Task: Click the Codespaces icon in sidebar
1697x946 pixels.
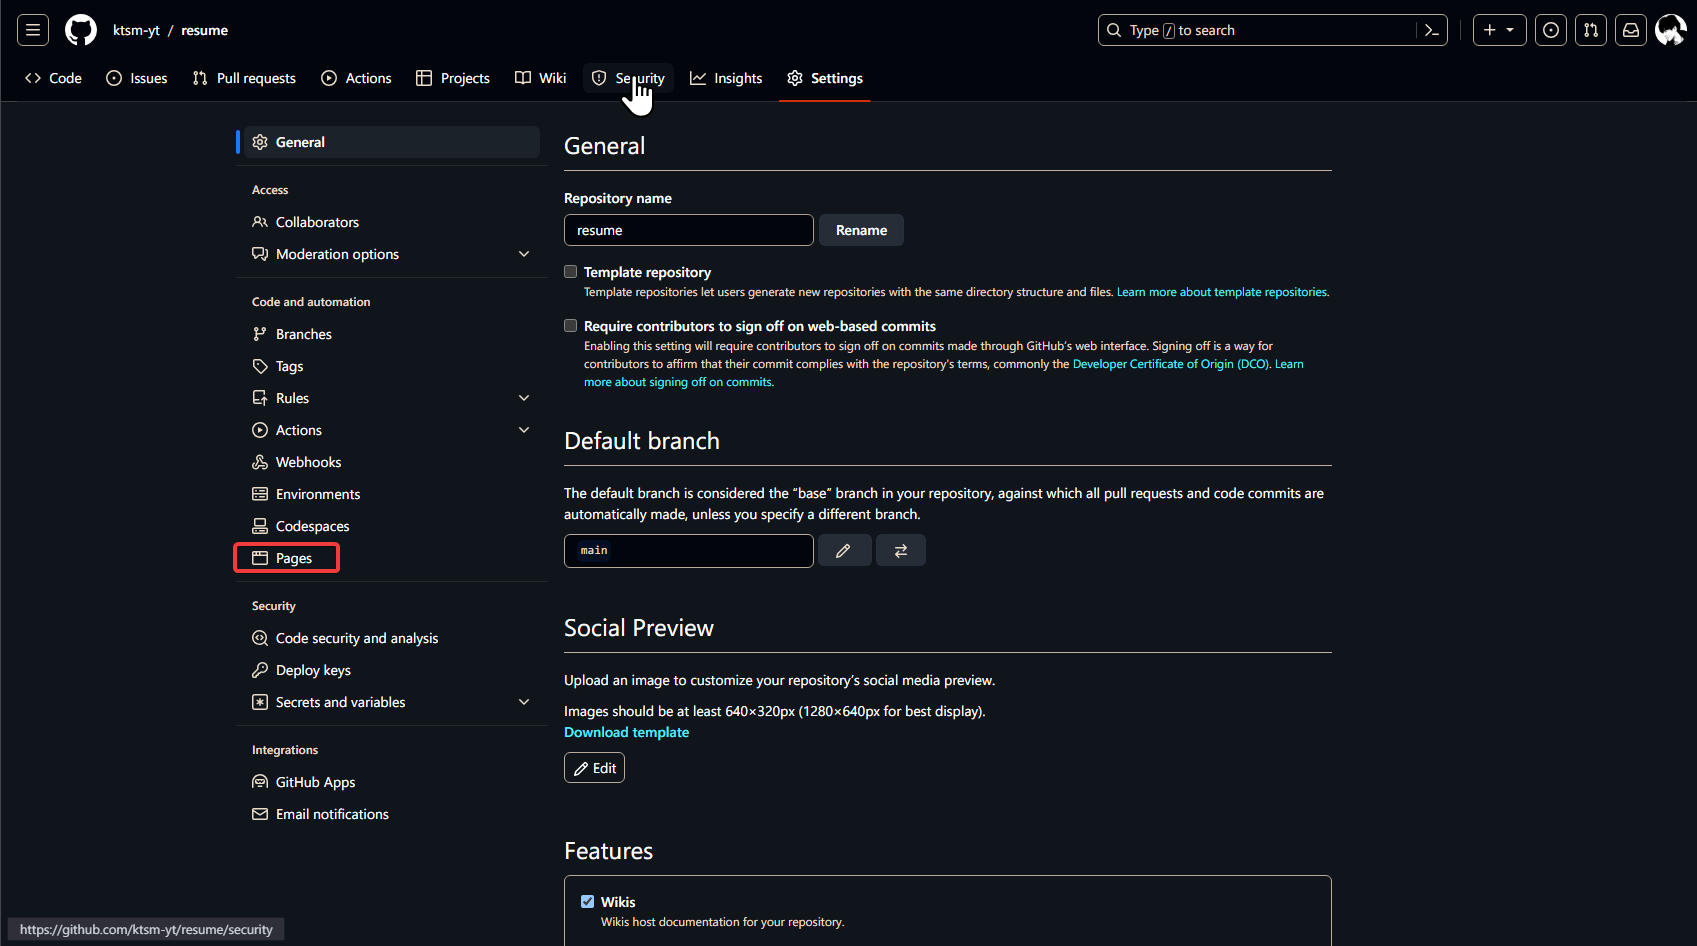Action: click(x=260, y=526)
